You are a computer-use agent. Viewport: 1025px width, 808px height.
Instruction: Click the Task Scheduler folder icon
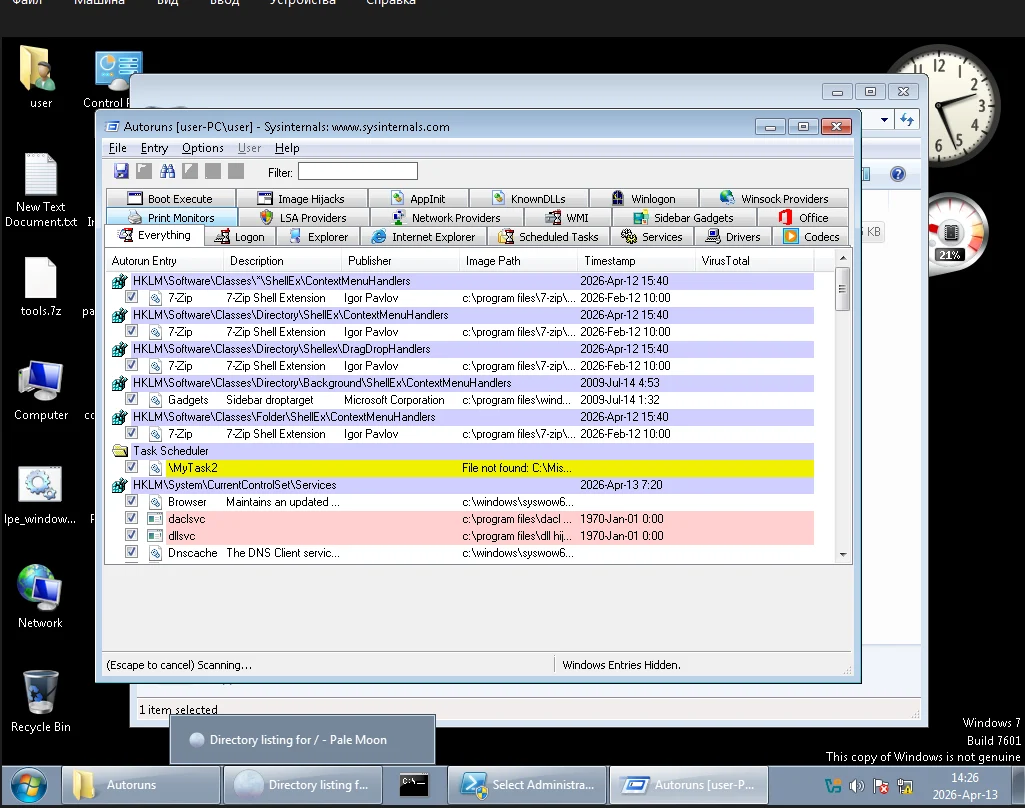pos(120,450)
